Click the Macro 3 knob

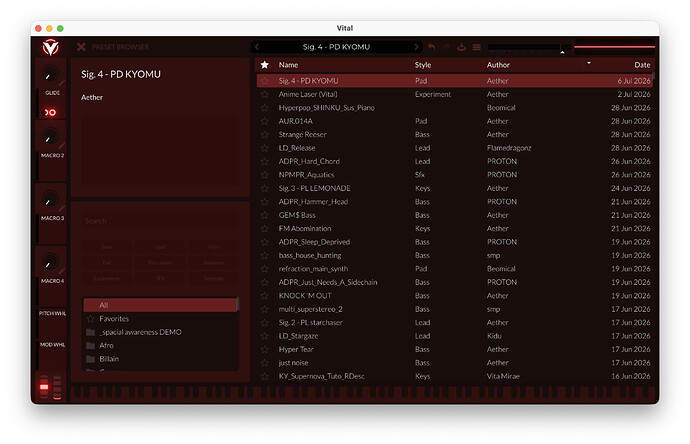[x=50, y=199]
